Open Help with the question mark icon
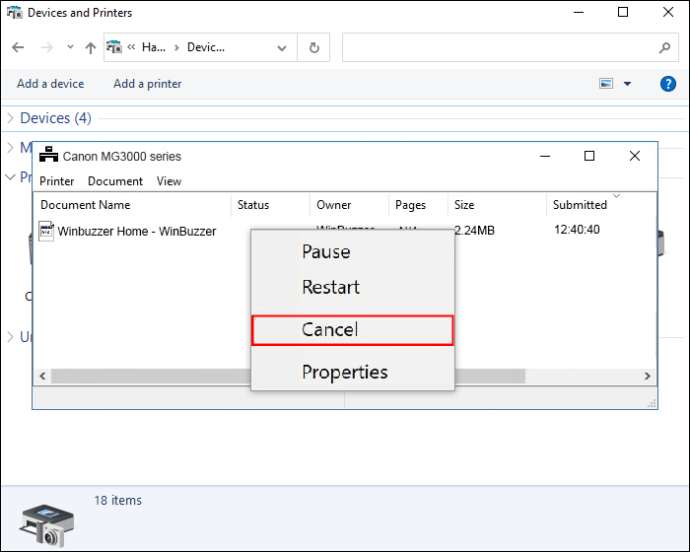This screenshot has height=552, width=690. (x=668, y=84)
